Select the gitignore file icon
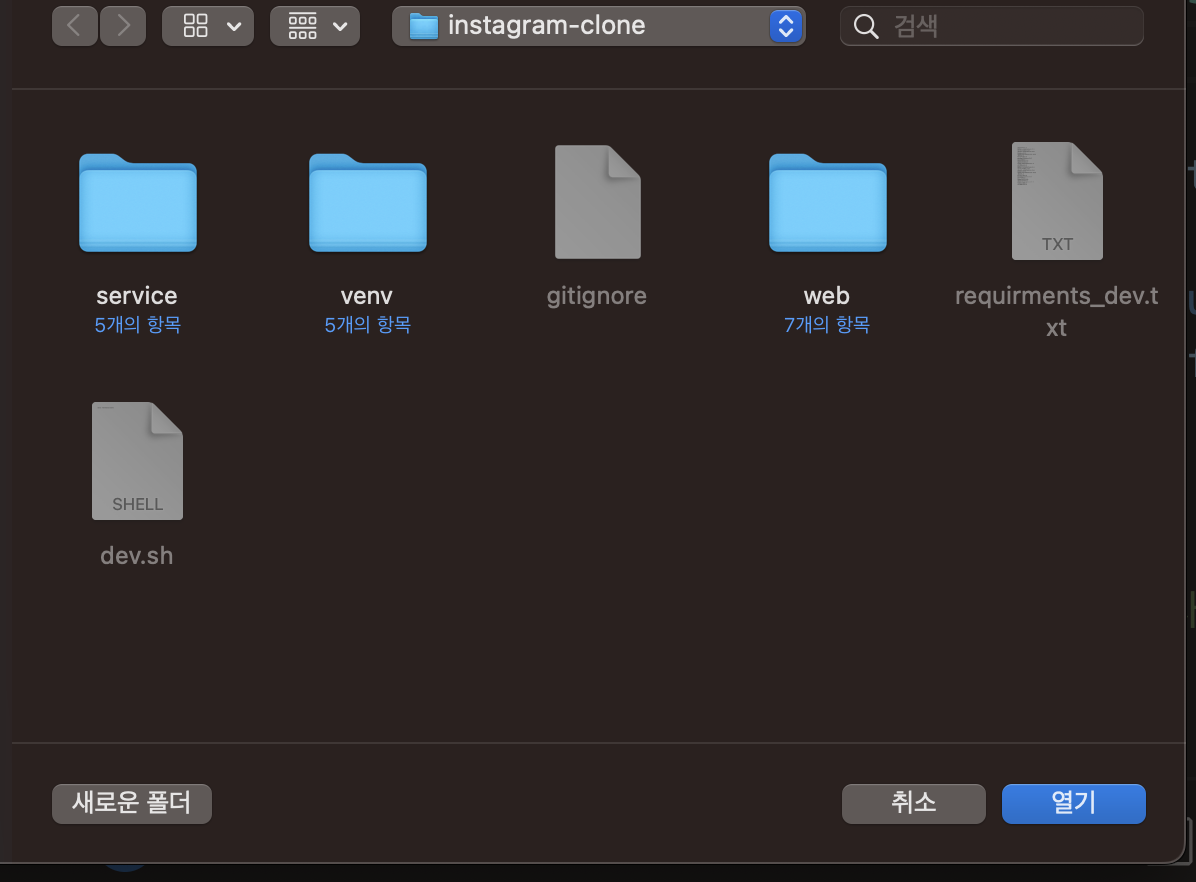Image resolution: width=1196 pixels, height=882 pixels. click(597, 202)
